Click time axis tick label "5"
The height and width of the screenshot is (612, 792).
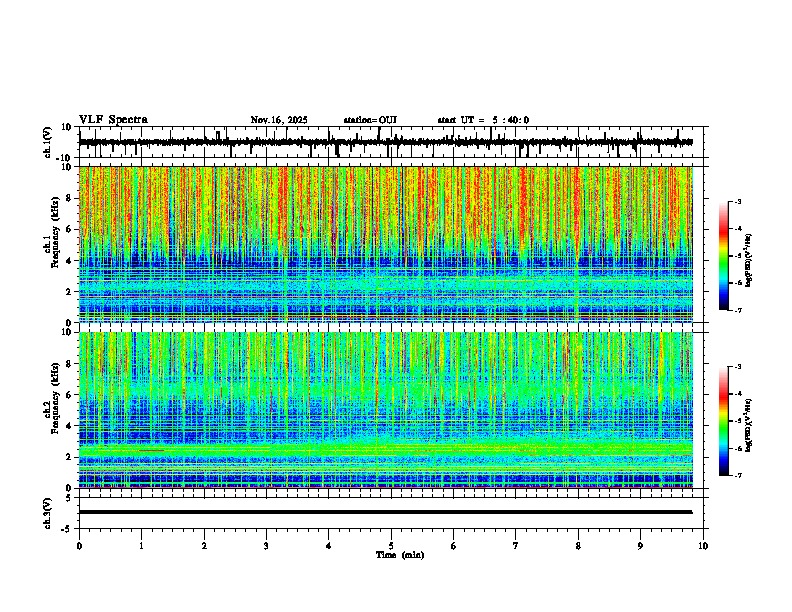coord(391,546)
